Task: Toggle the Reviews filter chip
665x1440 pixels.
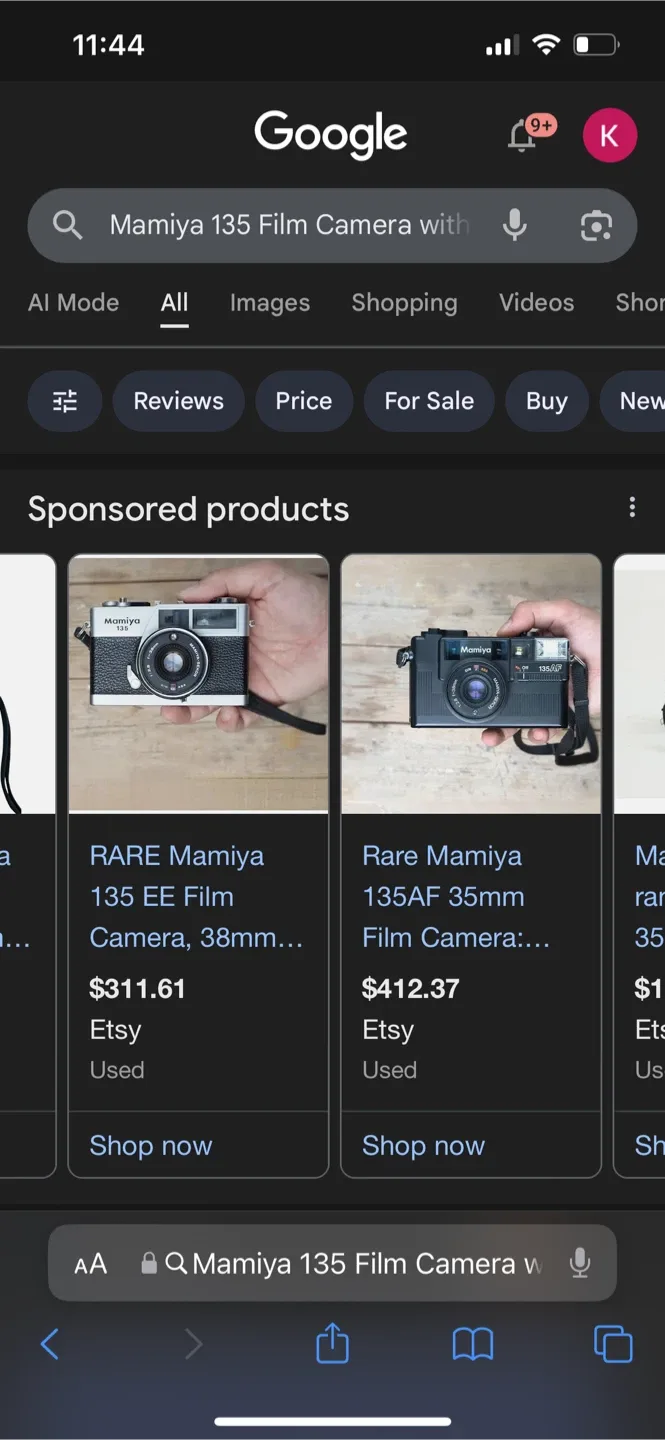Action: pyautogui.click(x=178, y=400)
